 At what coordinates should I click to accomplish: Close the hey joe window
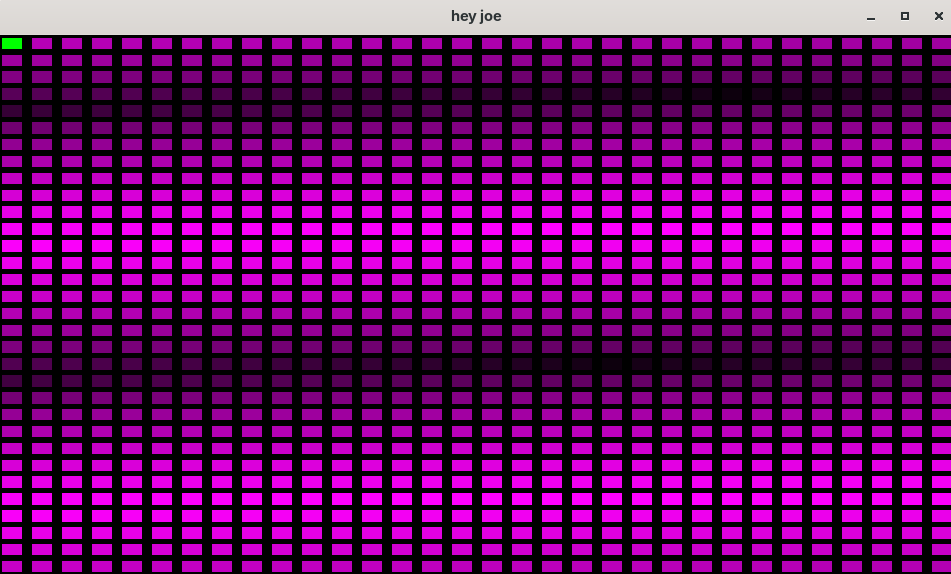coord(938,16)
